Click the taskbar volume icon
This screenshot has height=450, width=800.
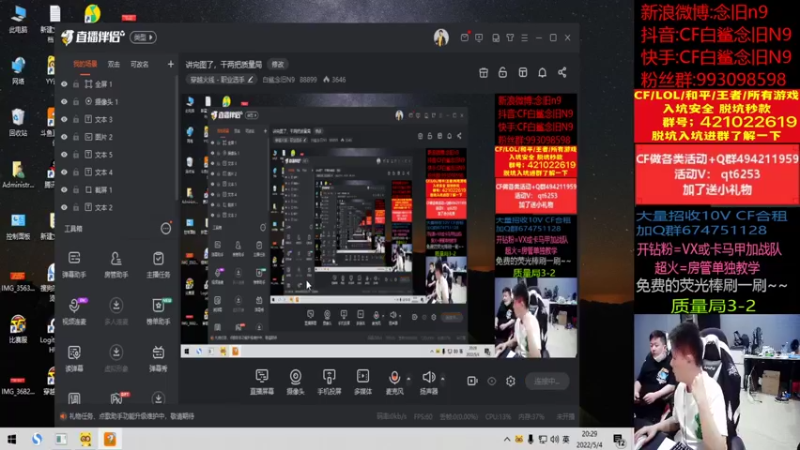click(554, 439)
